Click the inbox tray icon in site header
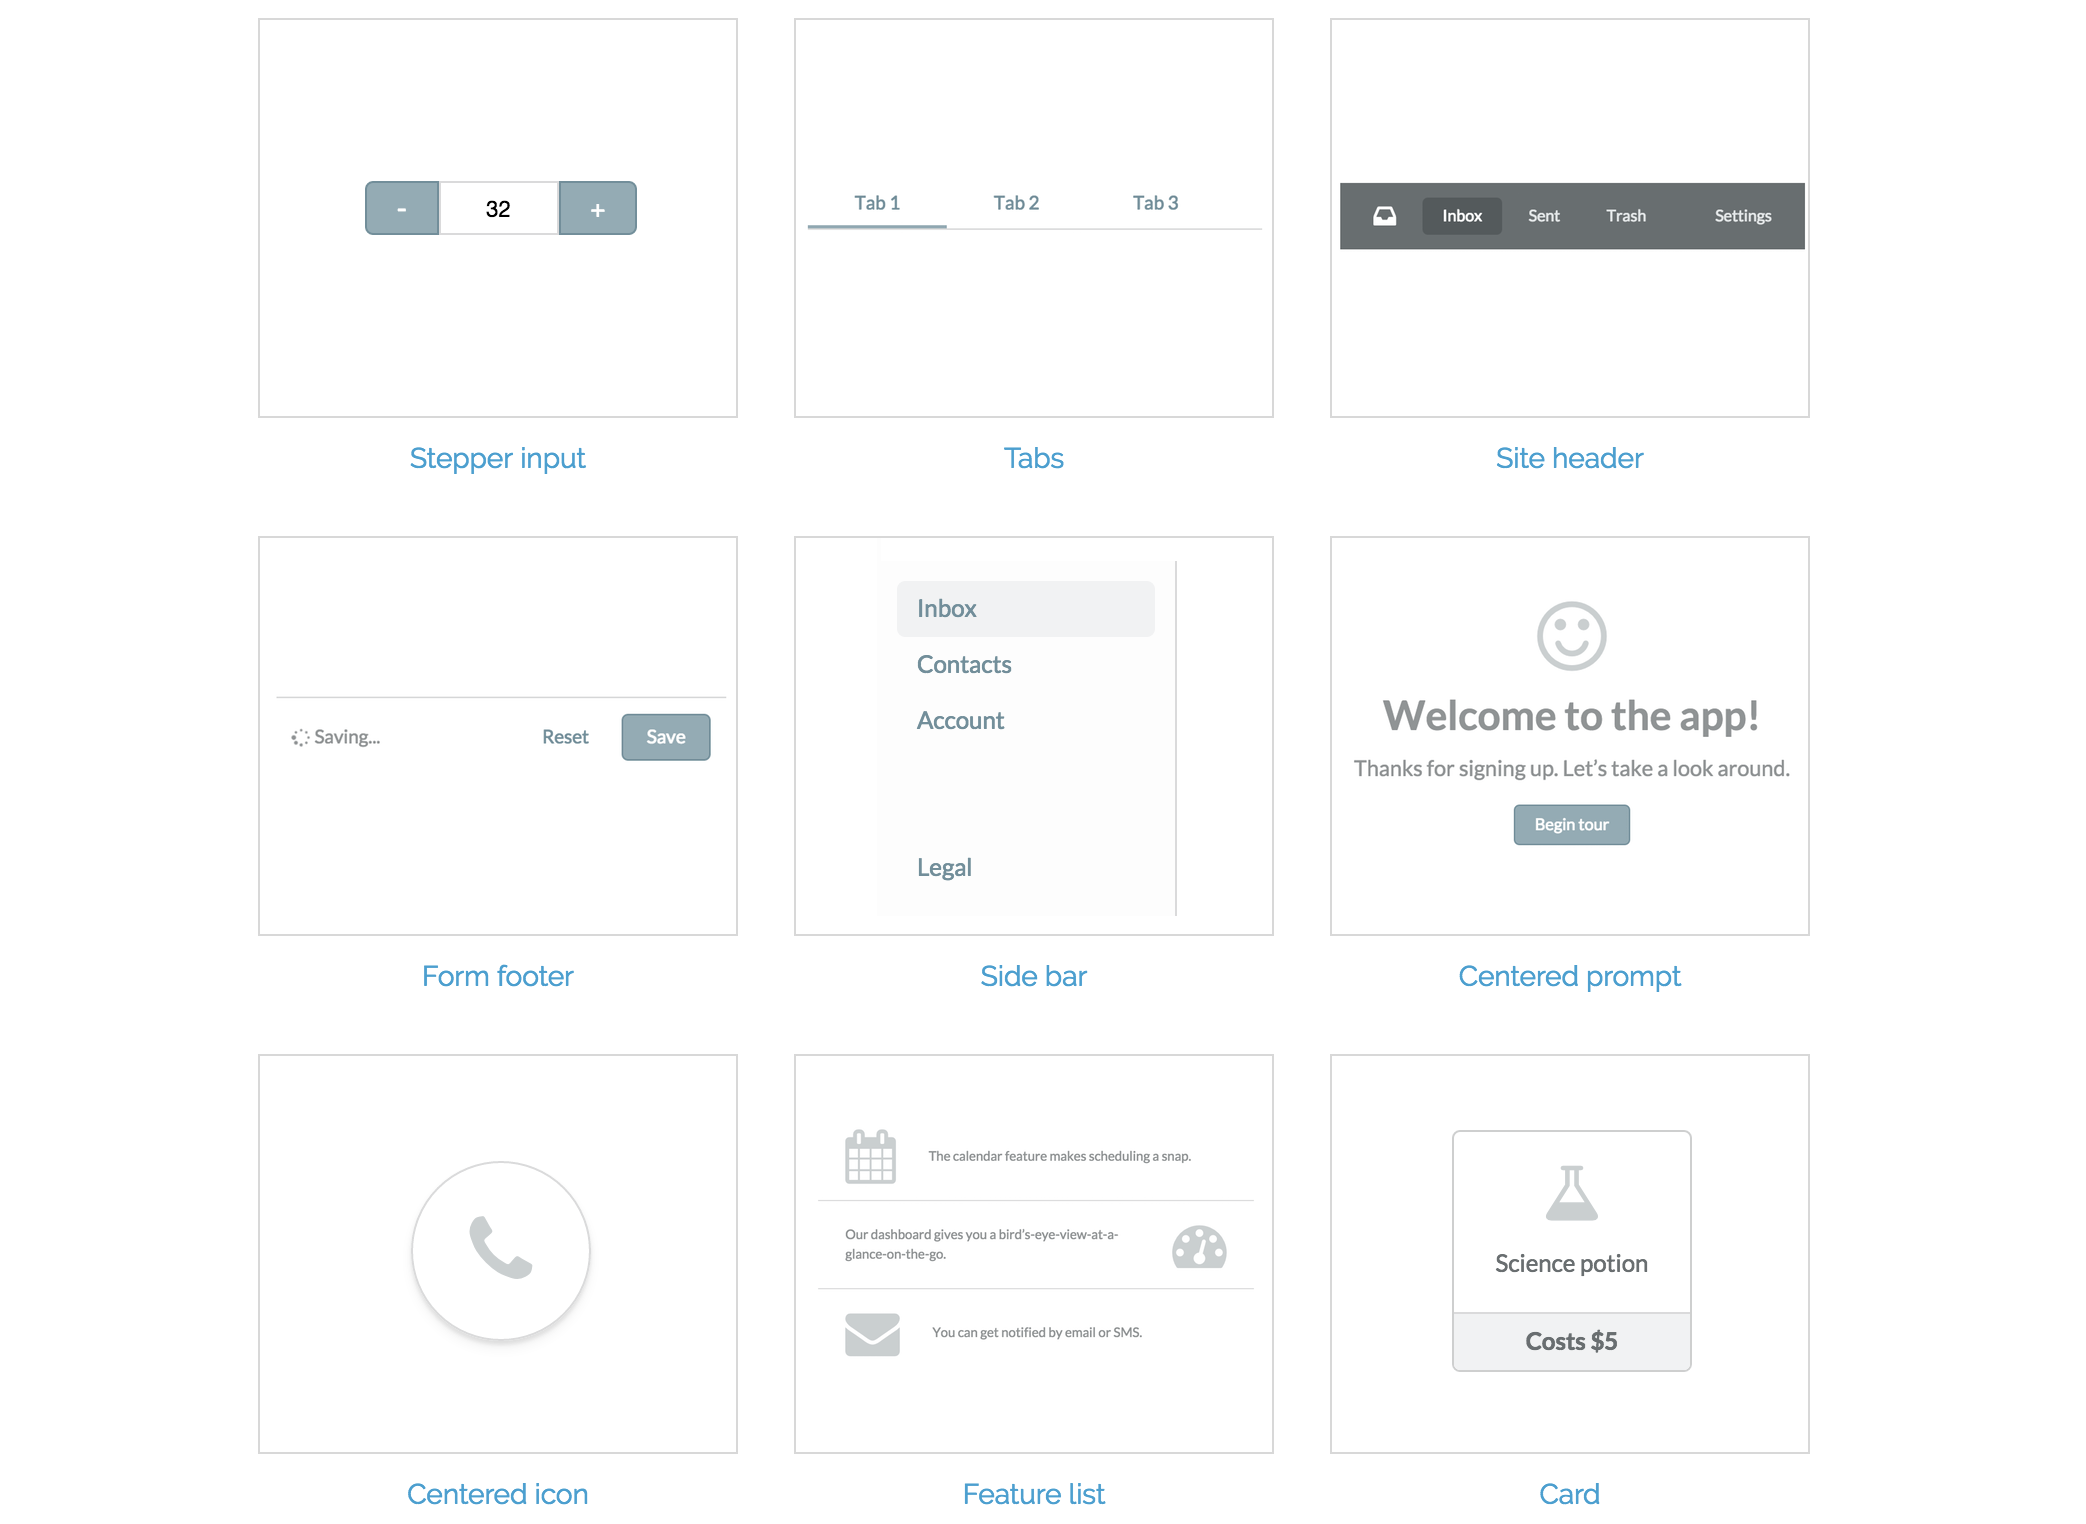The image size is (2086, 1524). (x=1384, y=216)
